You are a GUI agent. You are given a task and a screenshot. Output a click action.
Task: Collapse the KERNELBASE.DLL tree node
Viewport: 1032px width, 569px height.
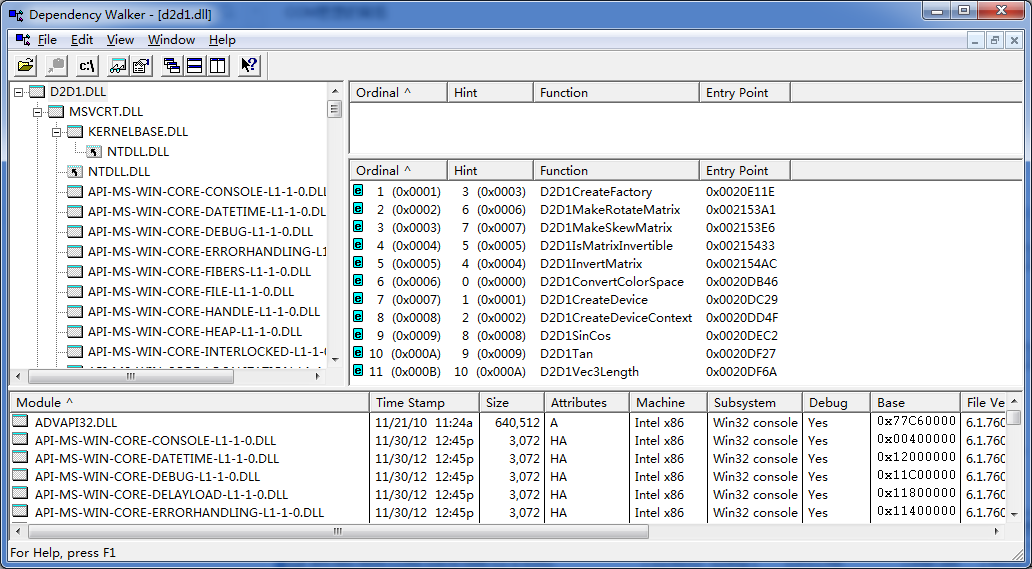[x=57, y=132]
